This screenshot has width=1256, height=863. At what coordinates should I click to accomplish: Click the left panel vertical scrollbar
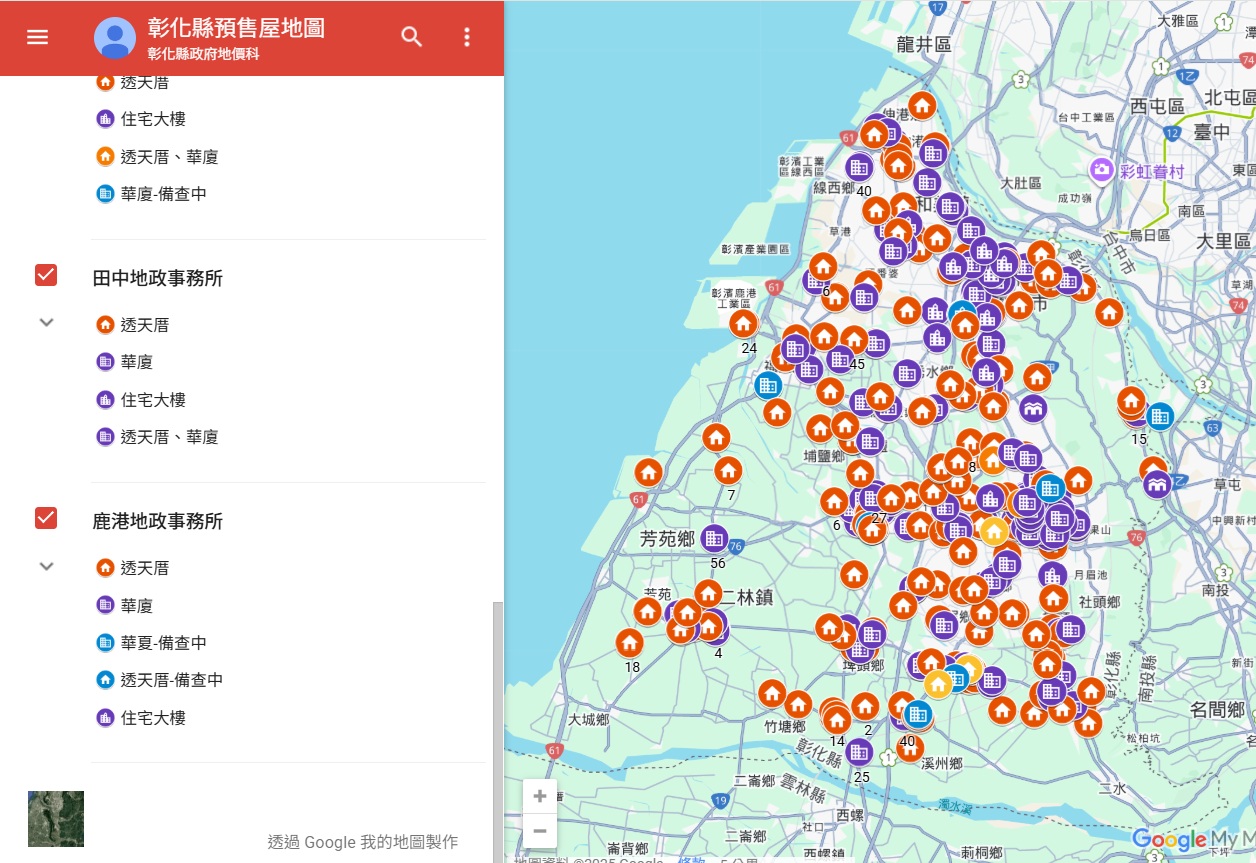497,730
